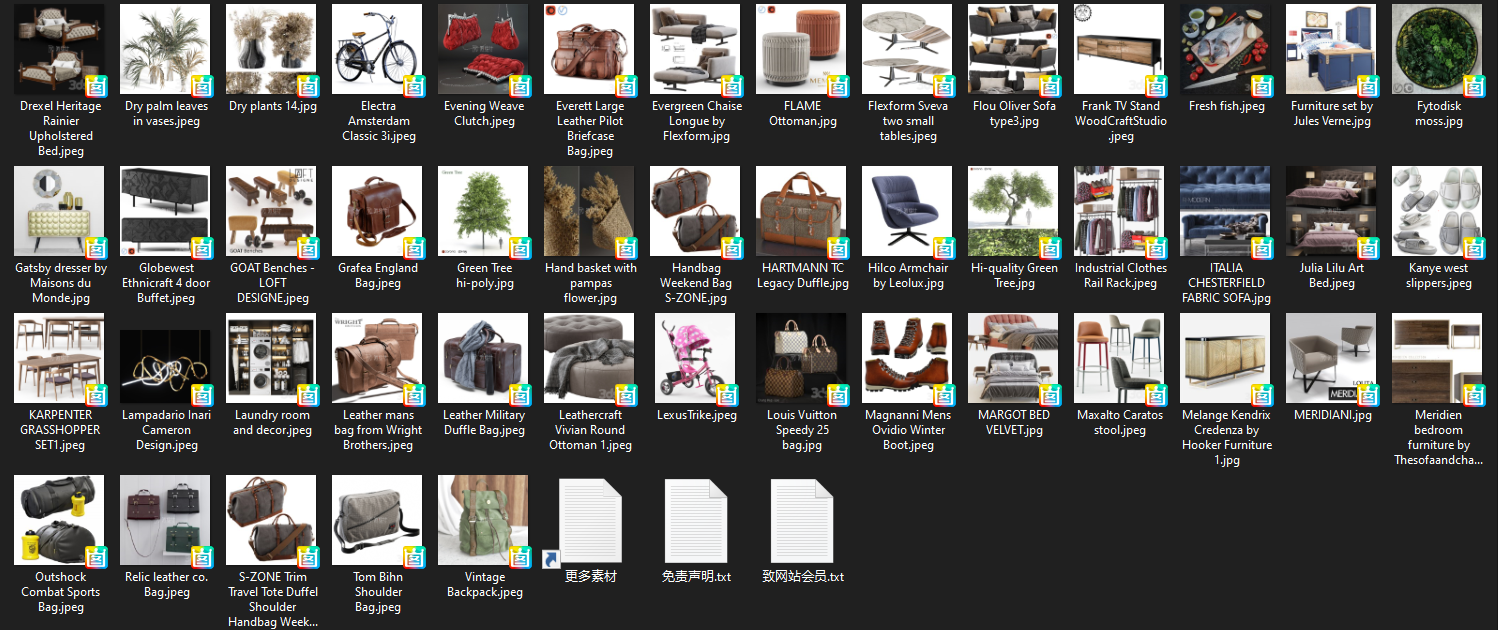Select the Drexel Heritage Rainier Upholstered Bed thumbnail

pos(61,49)
